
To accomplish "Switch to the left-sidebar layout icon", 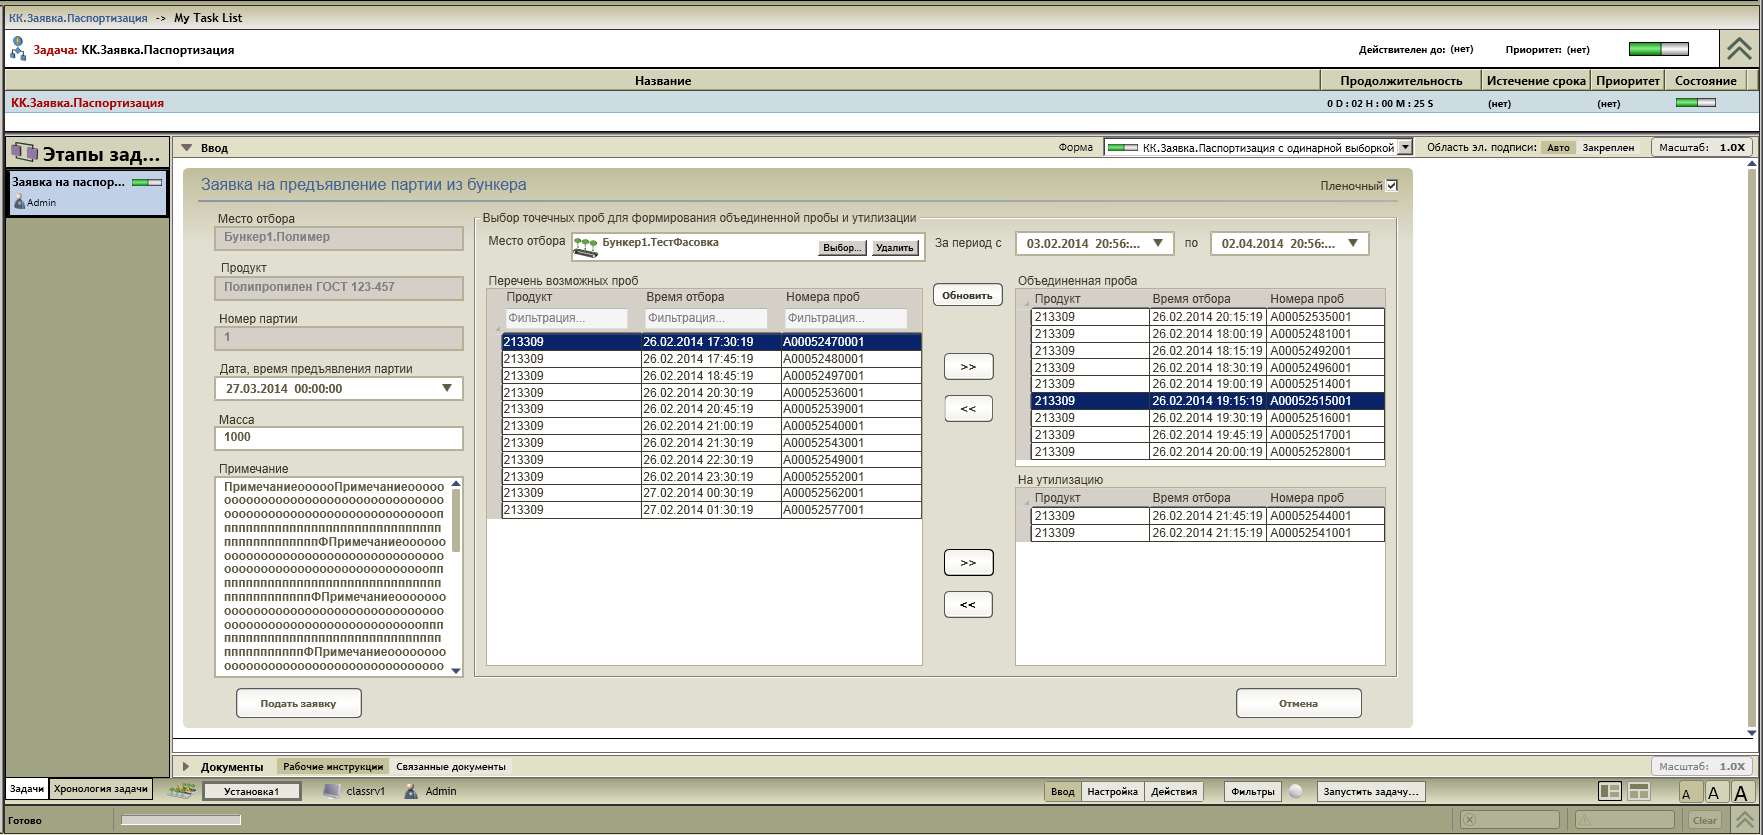I will [1610, 791].
